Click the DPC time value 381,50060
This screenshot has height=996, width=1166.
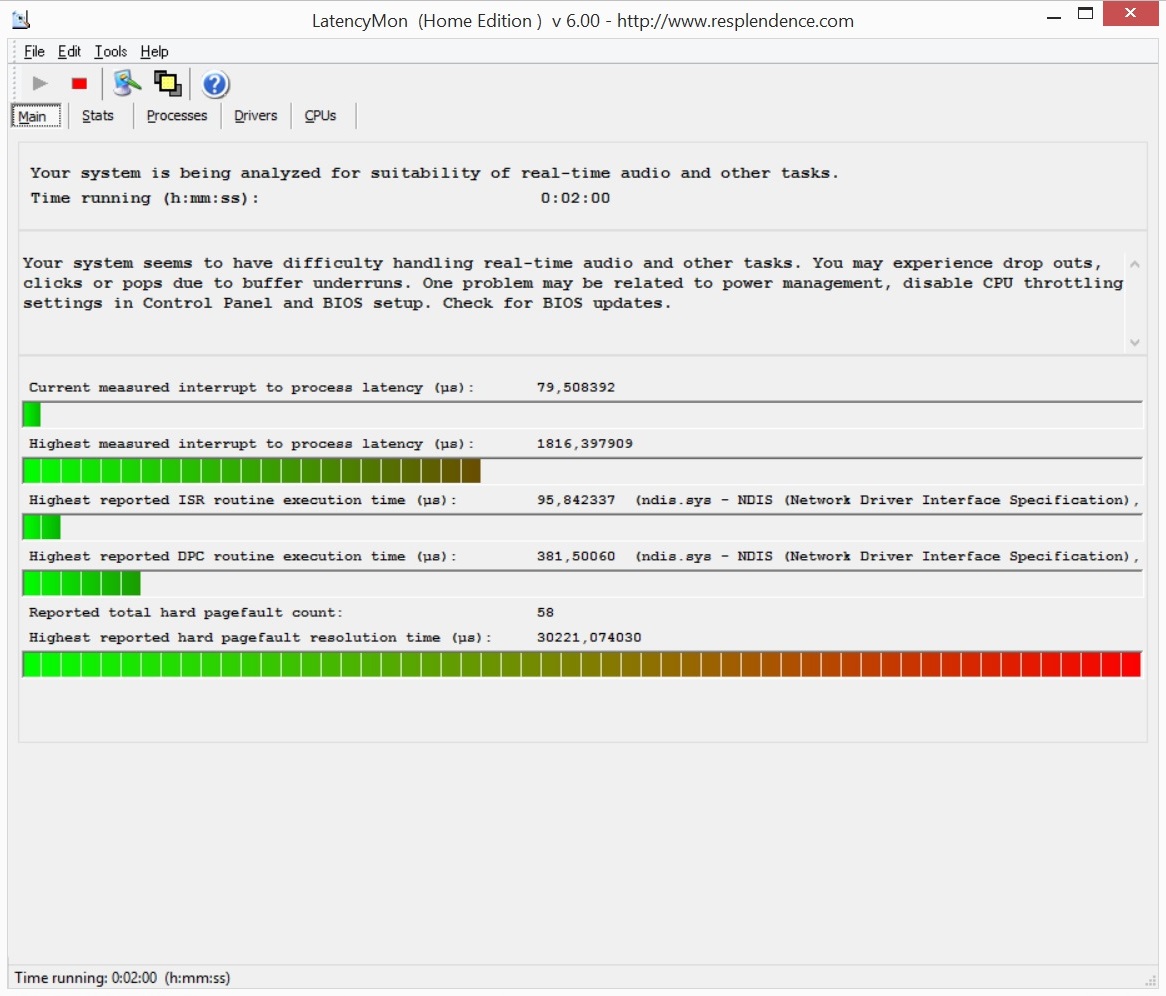576,557
